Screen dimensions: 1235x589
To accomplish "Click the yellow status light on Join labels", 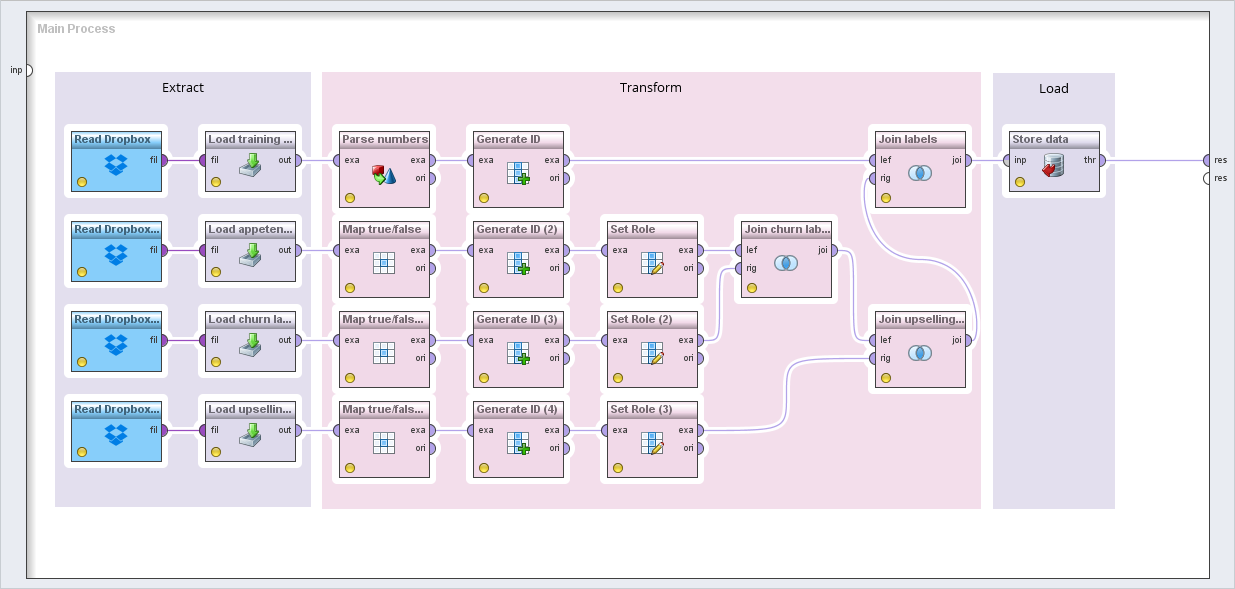I will [886, 198].
